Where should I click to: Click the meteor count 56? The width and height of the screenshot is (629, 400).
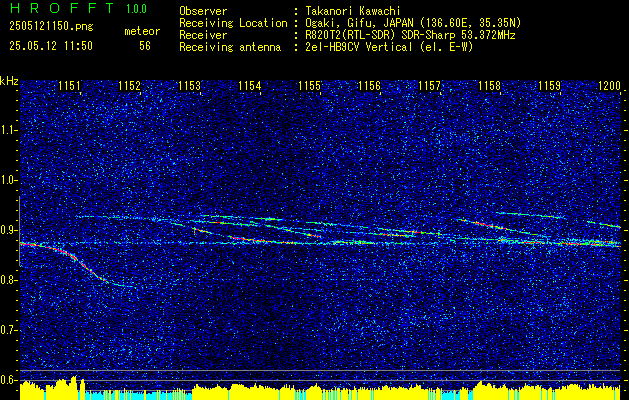click(x=145, y=46)
